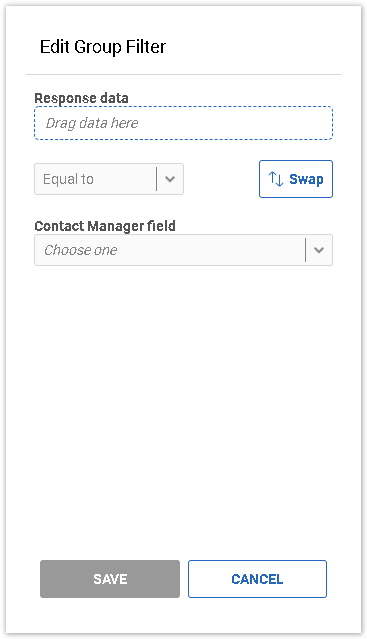Image resolution: width=367 pixels, height=639 pixels.
Task: Click the Swap button
Action: pos(296,179)
